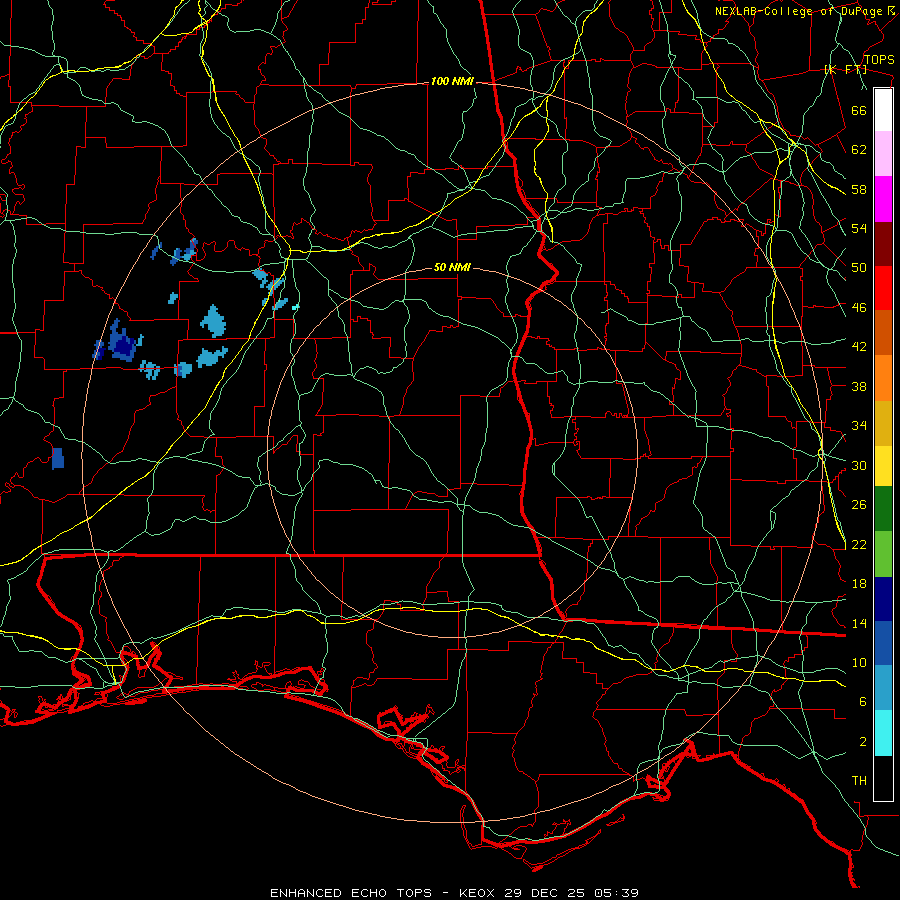Click the light green 26 kft legend swatch
Viewport: 900px width, 900px height.
883,554
